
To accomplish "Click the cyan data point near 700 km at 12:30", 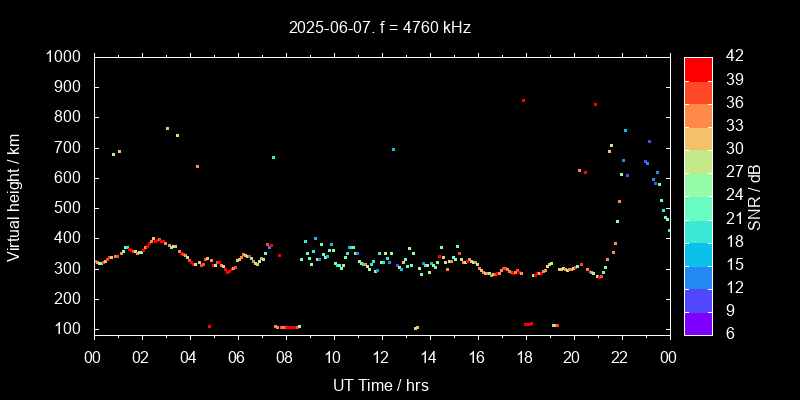I will (393, 149).
